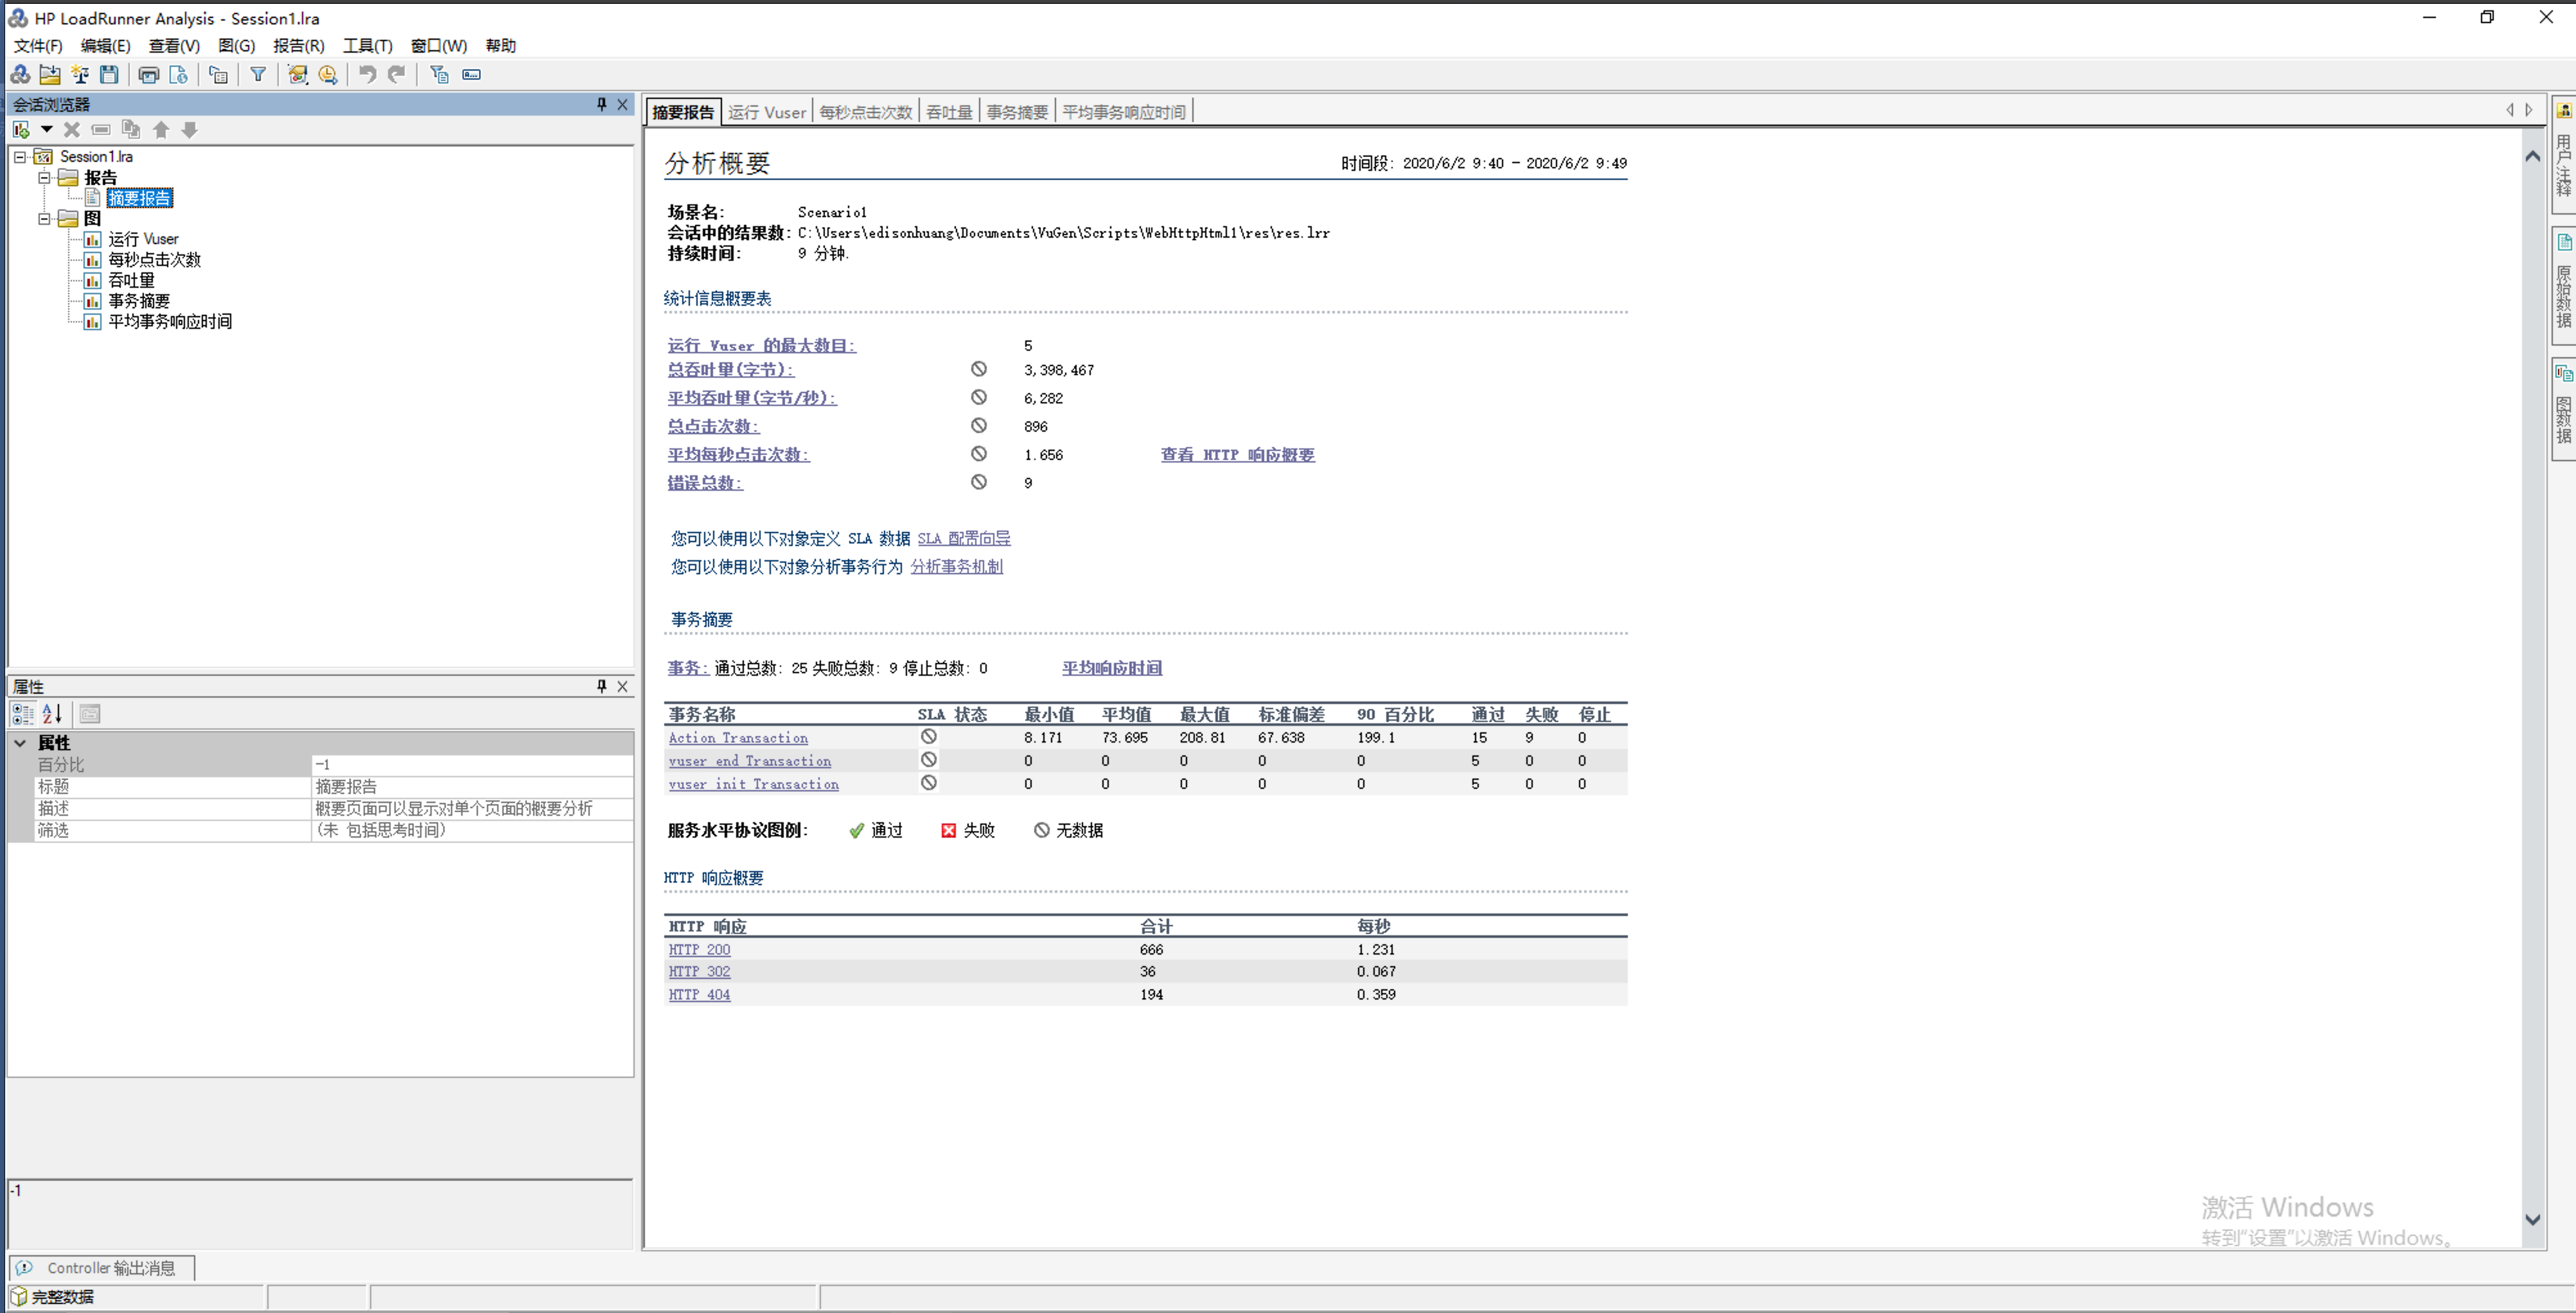Toggle pin on the properties panel
The height and width of the screenshot is (1313, 2576).
coord(601,686)
